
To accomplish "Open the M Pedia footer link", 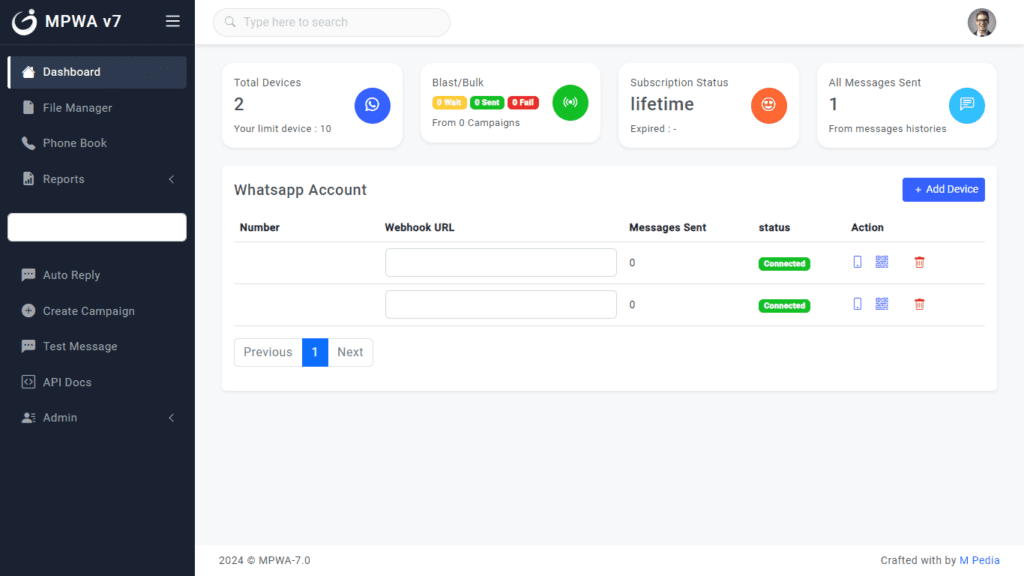I will [x=979, y=560].
